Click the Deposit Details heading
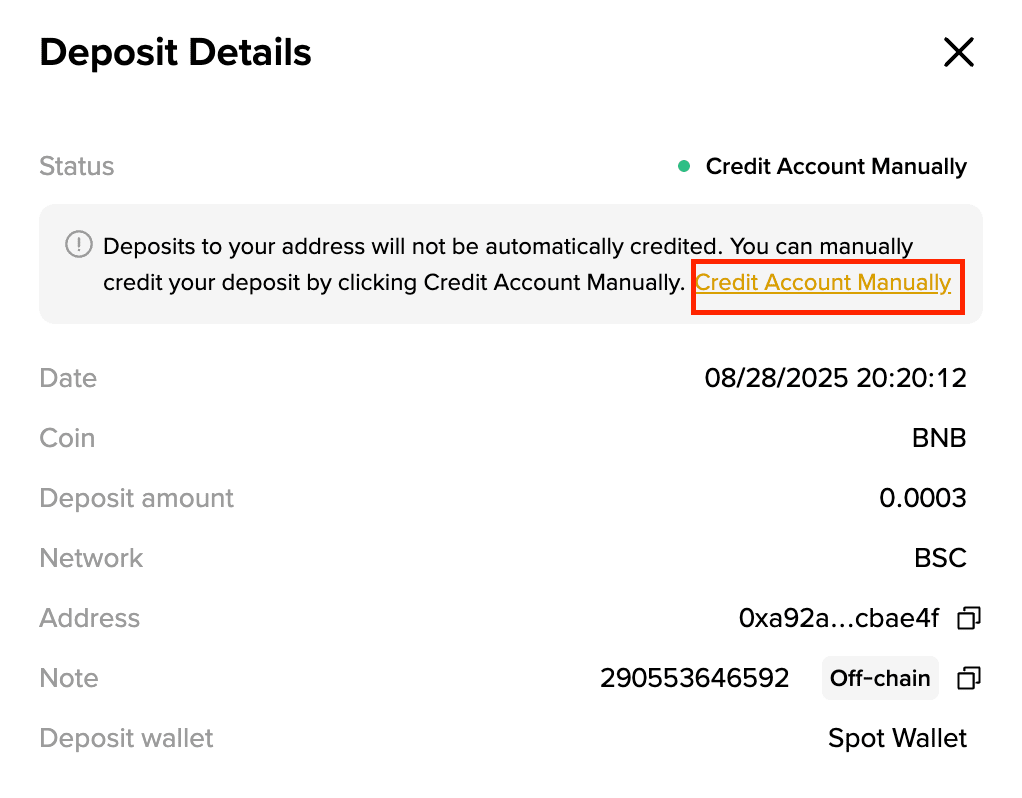This screenshot has height=798, width=1022. pos(175,53)
